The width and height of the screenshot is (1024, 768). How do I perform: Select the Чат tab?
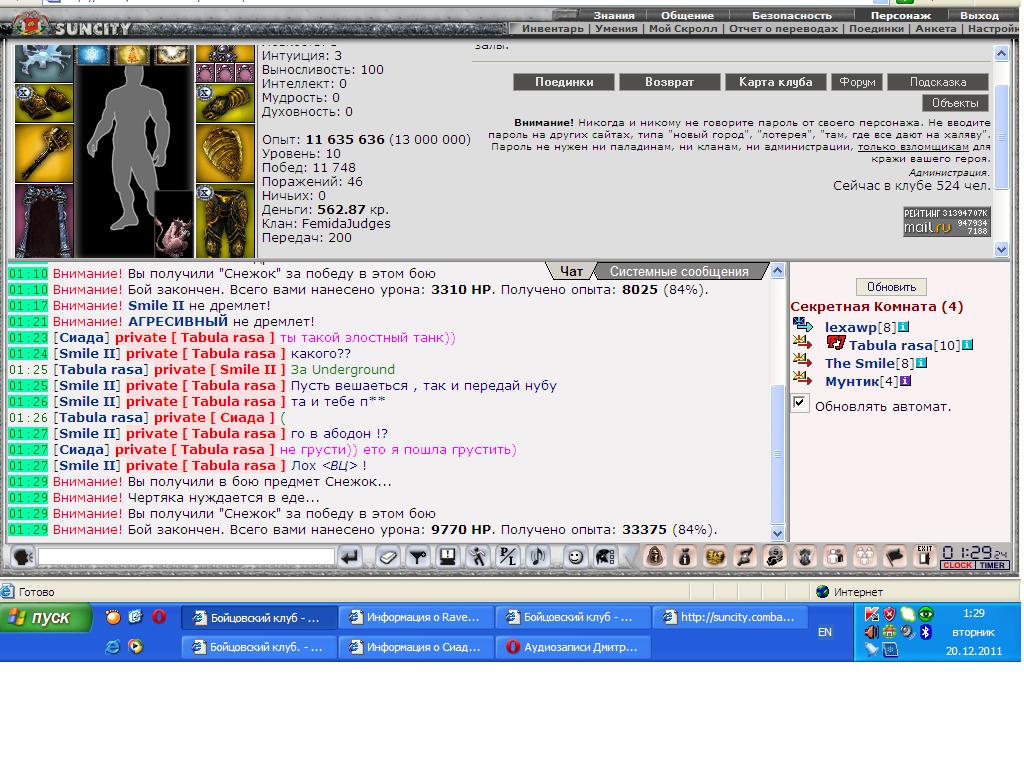pos(571,271)
